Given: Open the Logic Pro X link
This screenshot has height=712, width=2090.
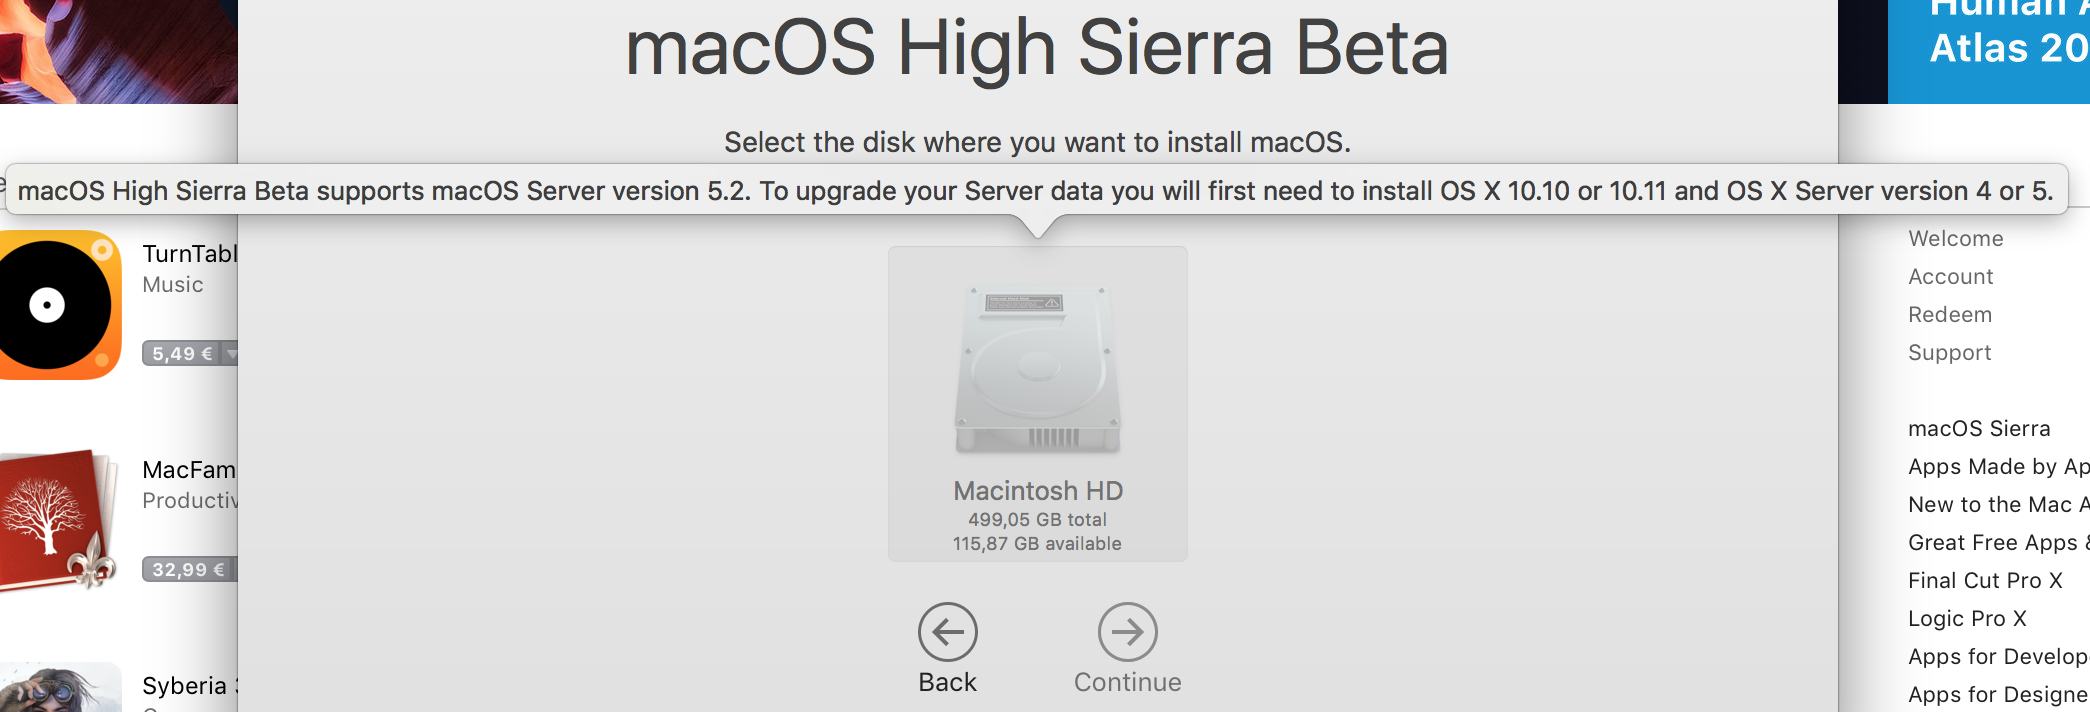Looking at the screenshot, I should (x=1967, y=619).
